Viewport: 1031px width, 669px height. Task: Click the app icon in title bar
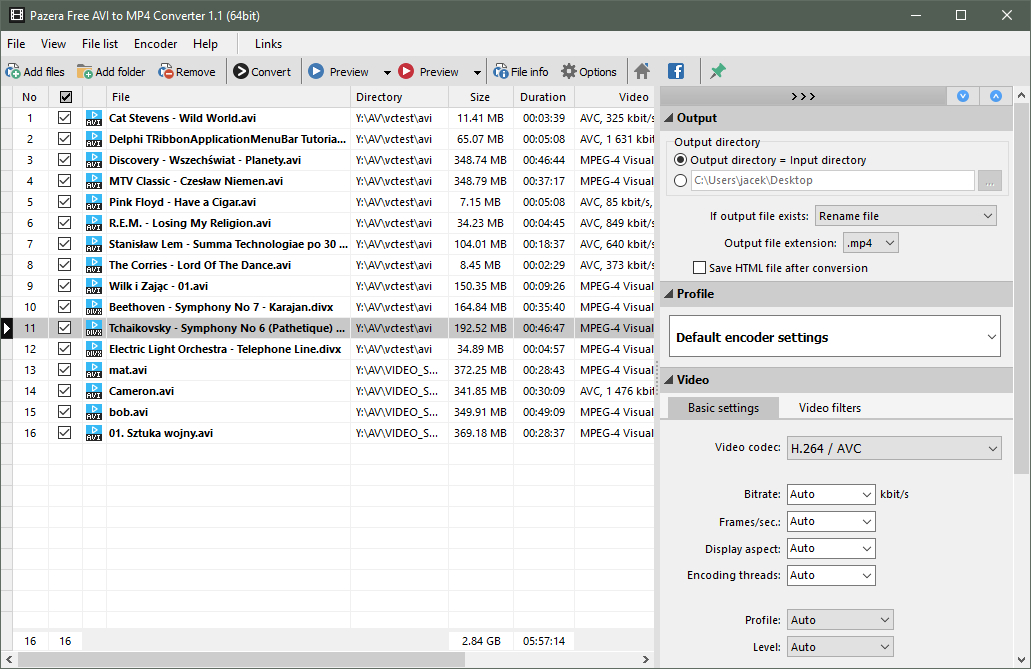[x=16, y=15]
